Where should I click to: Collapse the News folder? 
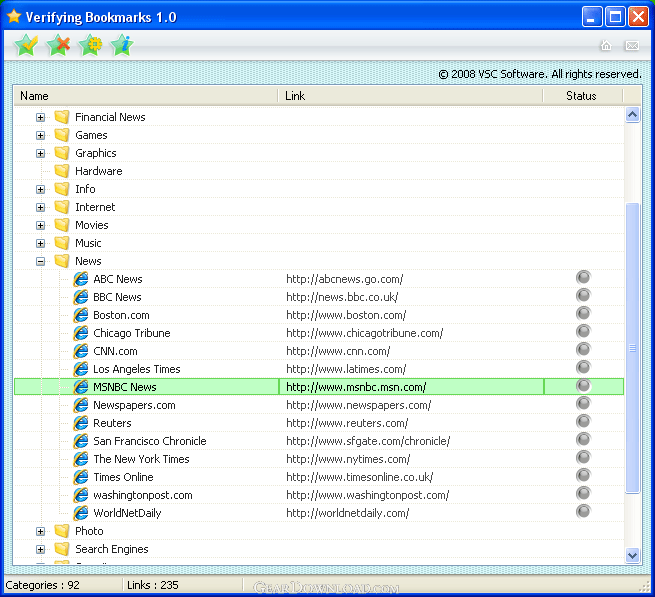point(40,262)
